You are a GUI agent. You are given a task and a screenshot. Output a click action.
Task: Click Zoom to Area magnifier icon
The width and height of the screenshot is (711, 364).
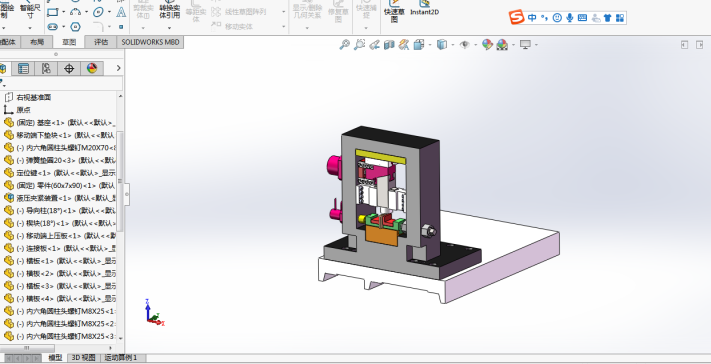(x=360, y=44)
